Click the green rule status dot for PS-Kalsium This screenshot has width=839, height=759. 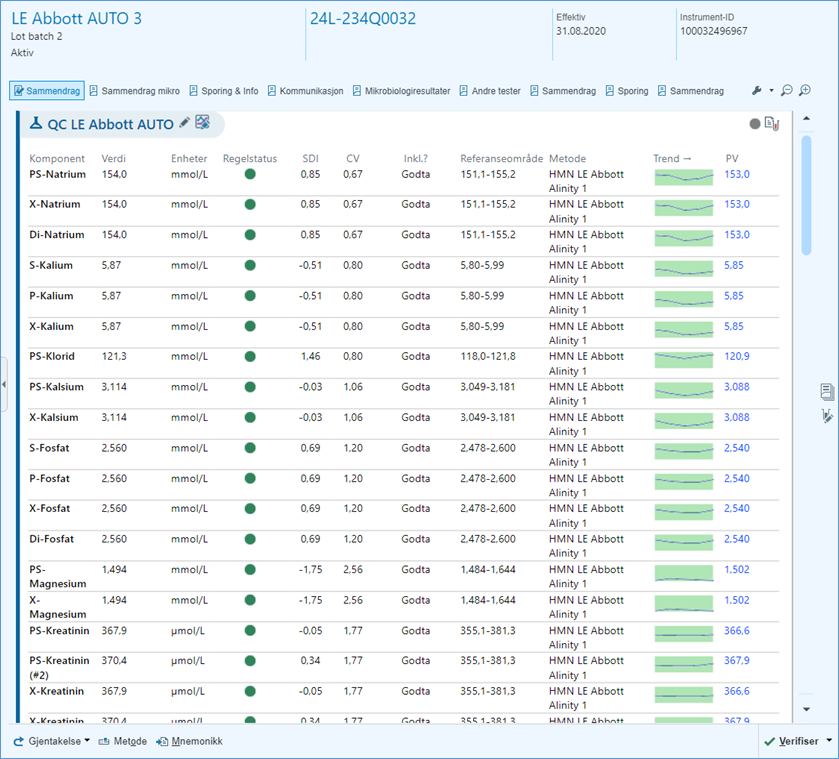[250, 387]
